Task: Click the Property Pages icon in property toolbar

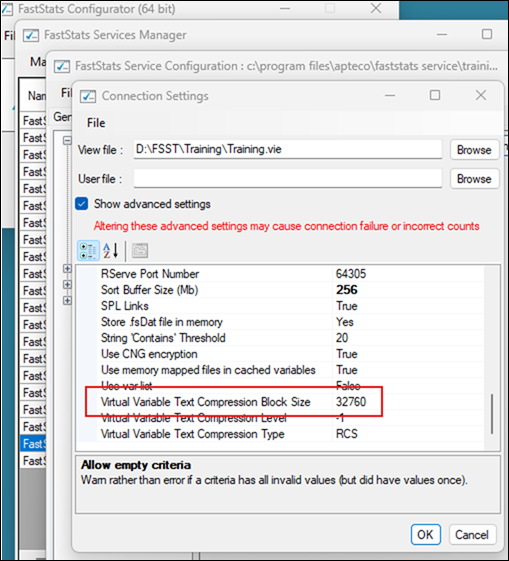Action: click(x=140, y=250)
